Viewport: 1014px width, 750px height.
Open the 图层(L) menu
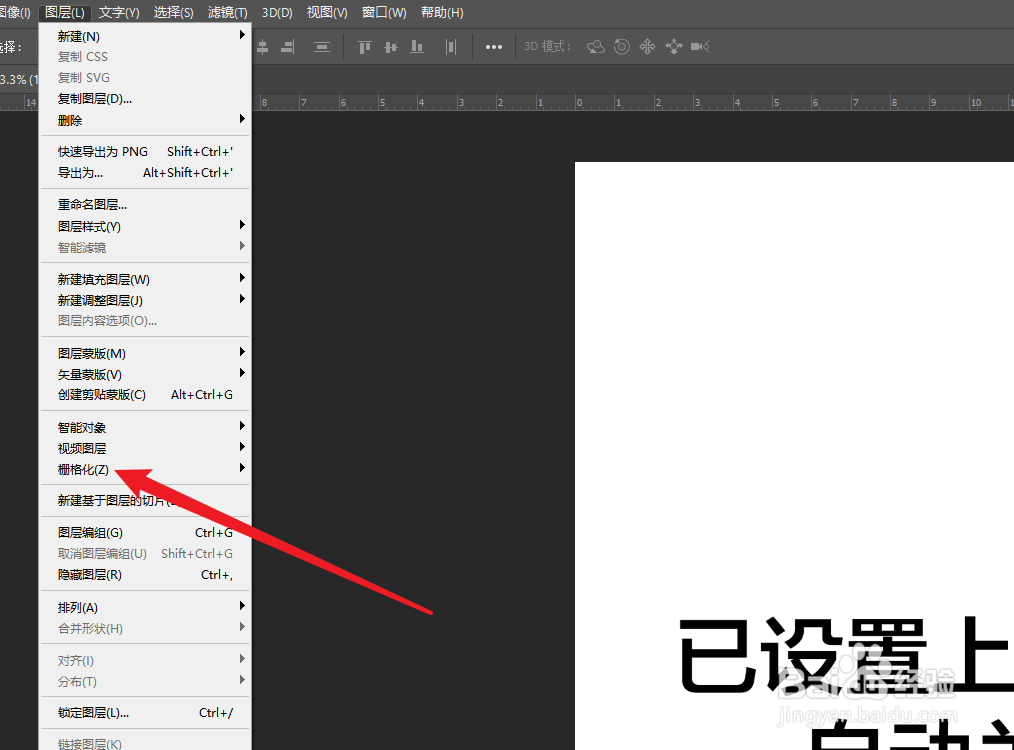(65, 12)
